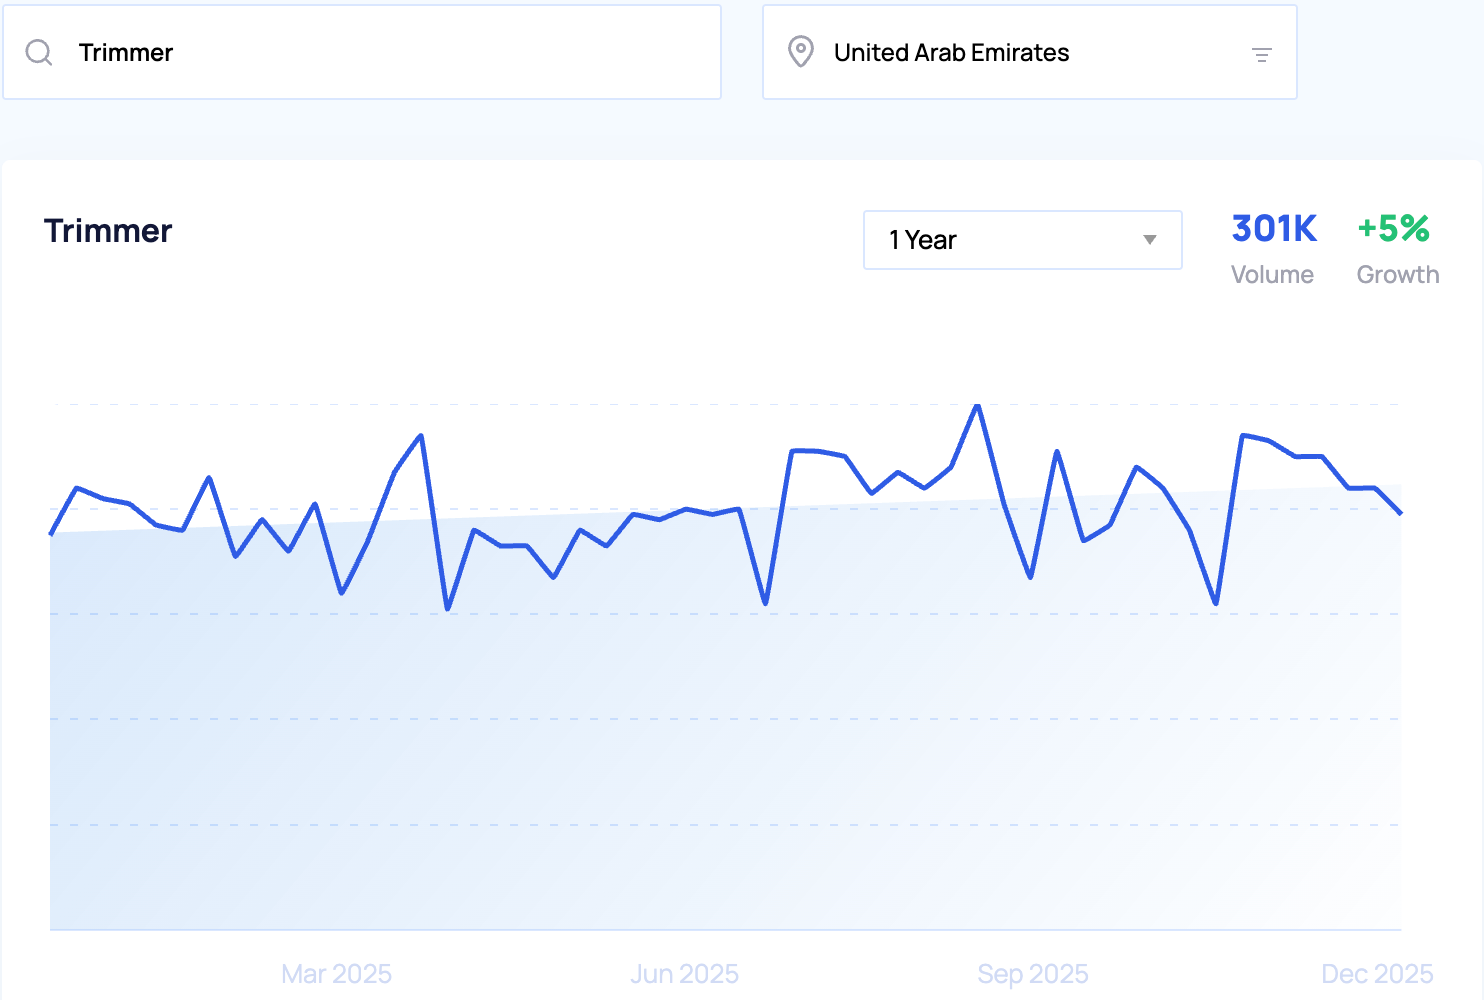
Task: Click the Sep 2025 axis label
Action: click(x=1032, y=973)
